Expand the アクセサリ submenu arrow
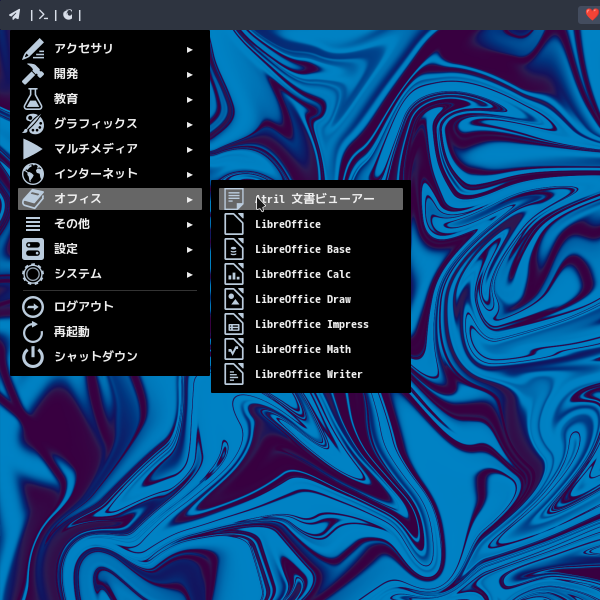 pyautogui.click(x=189, y=50)
